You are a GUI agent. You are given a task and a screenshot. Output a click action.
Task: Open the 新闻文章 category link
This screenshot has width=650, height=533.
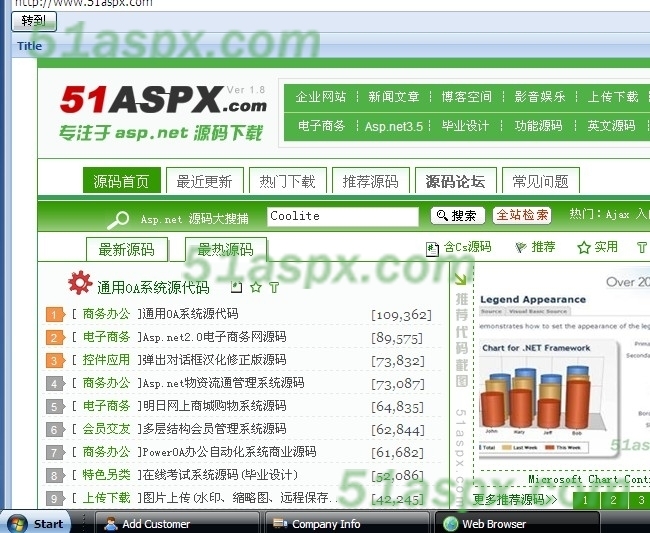[394, 97]
